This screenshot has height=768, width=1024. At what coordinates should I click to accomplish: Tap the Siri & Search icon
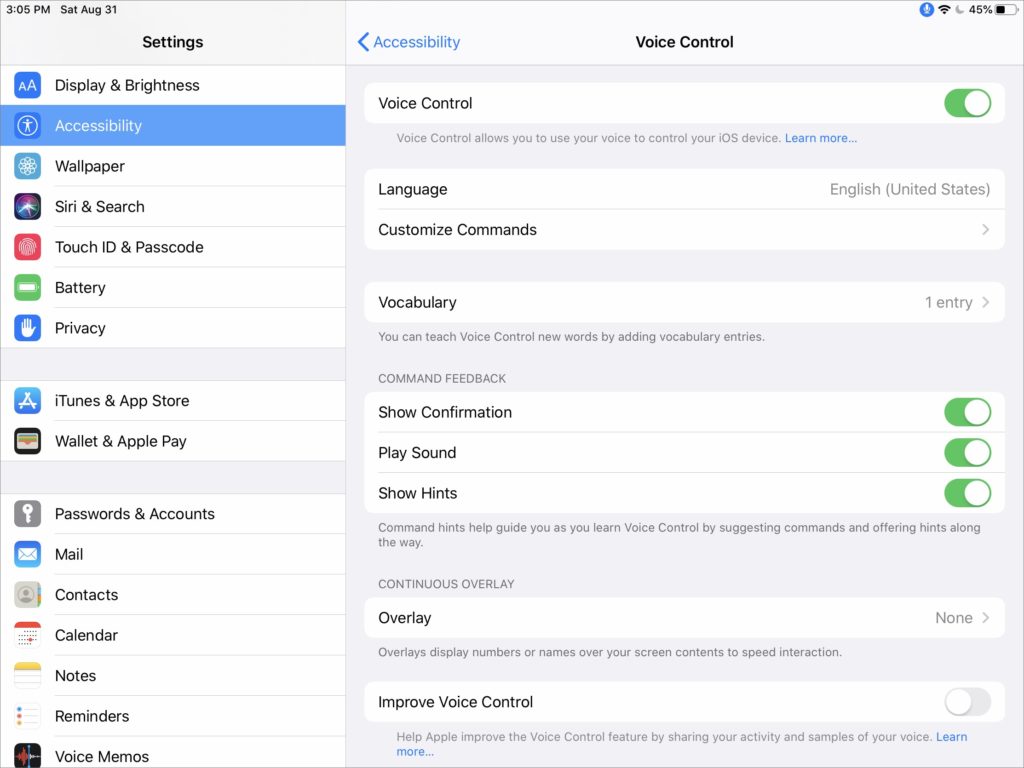point(27,207)
